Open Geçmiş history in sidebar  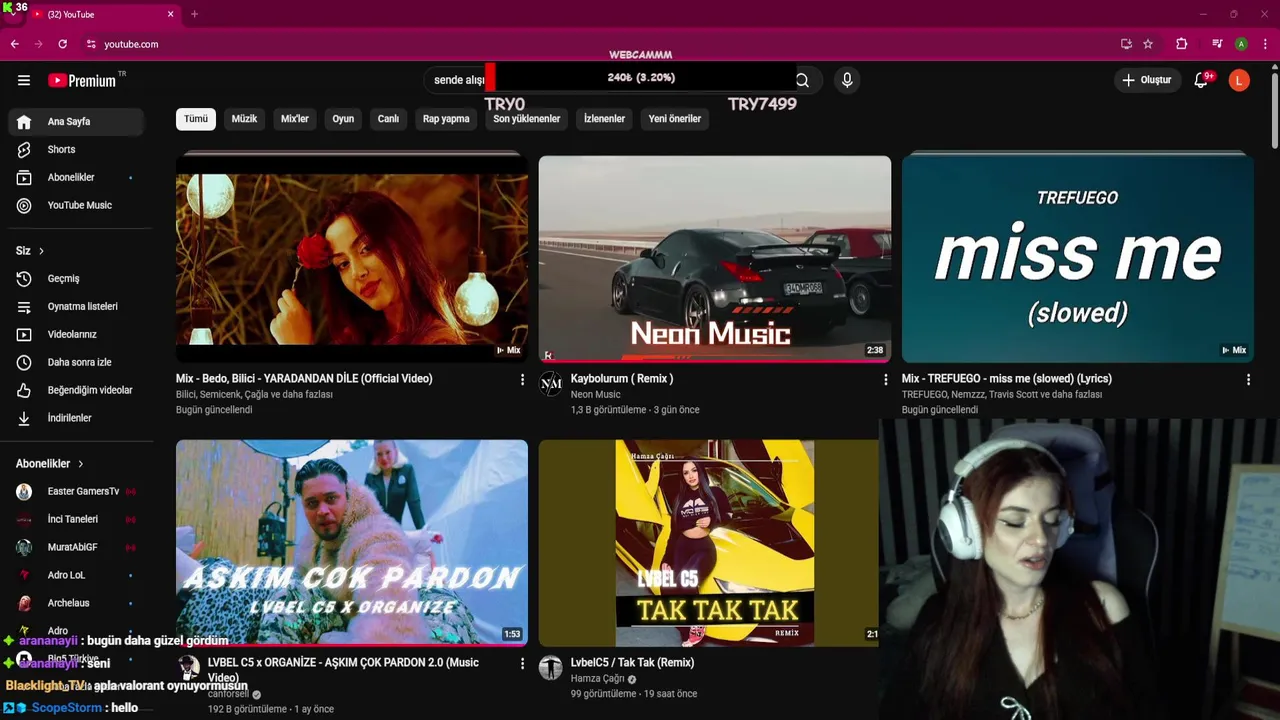[x=77, y=278]
